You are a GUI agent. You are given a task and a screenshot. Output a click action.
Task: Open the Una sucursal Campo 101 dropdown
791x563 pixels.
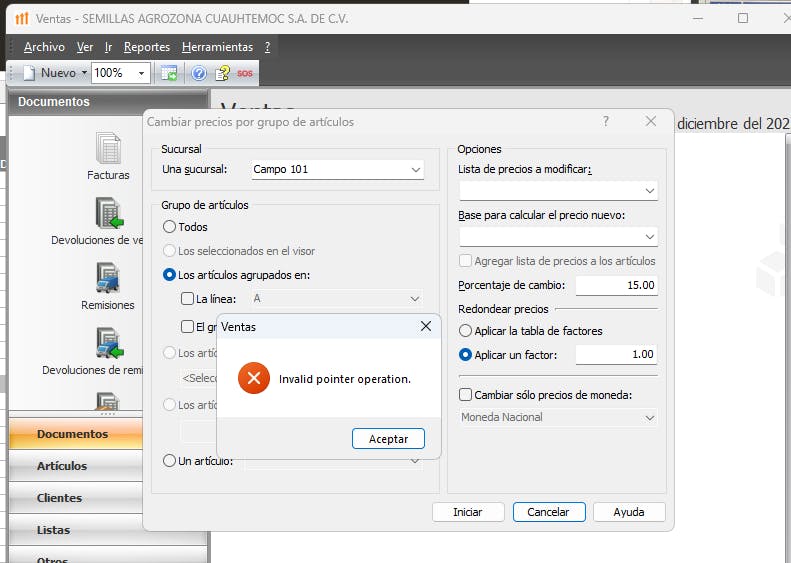pos(337,170)
